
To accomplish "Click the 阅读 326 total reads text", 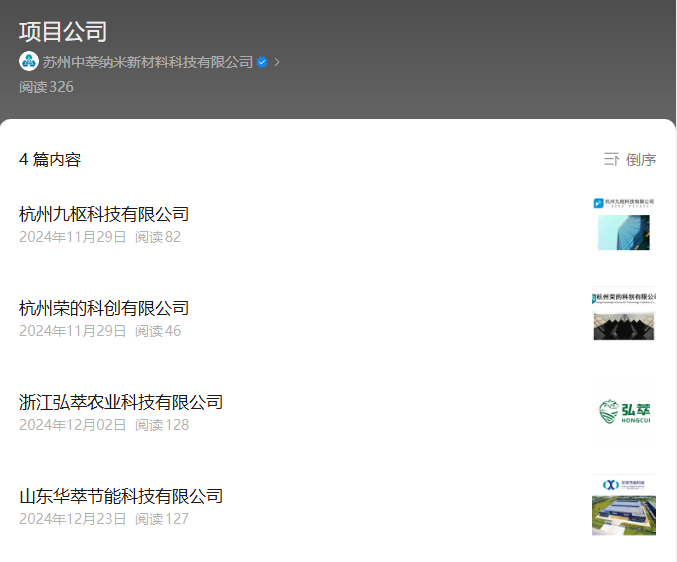I will (46, 87).
